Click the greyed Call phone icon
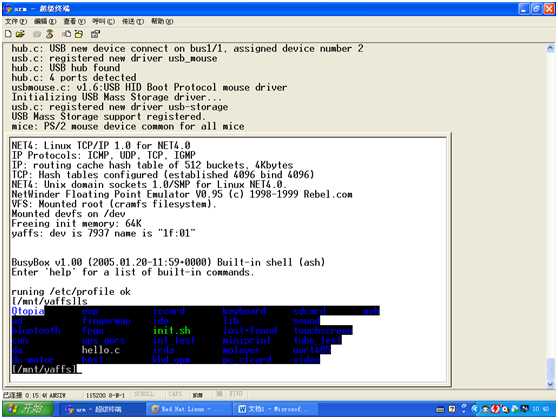Image resolution: width=558 pixels, height=419 pixels. pyautogui.click(x=37, y=34)
